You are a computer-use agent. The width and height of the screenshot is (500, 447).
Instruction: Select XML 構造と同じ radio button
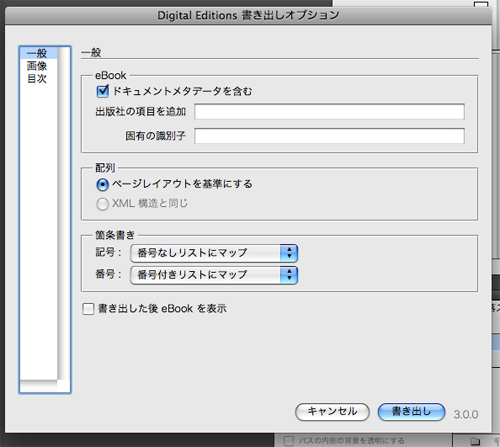pyautogui.click(x=102, y=204)
